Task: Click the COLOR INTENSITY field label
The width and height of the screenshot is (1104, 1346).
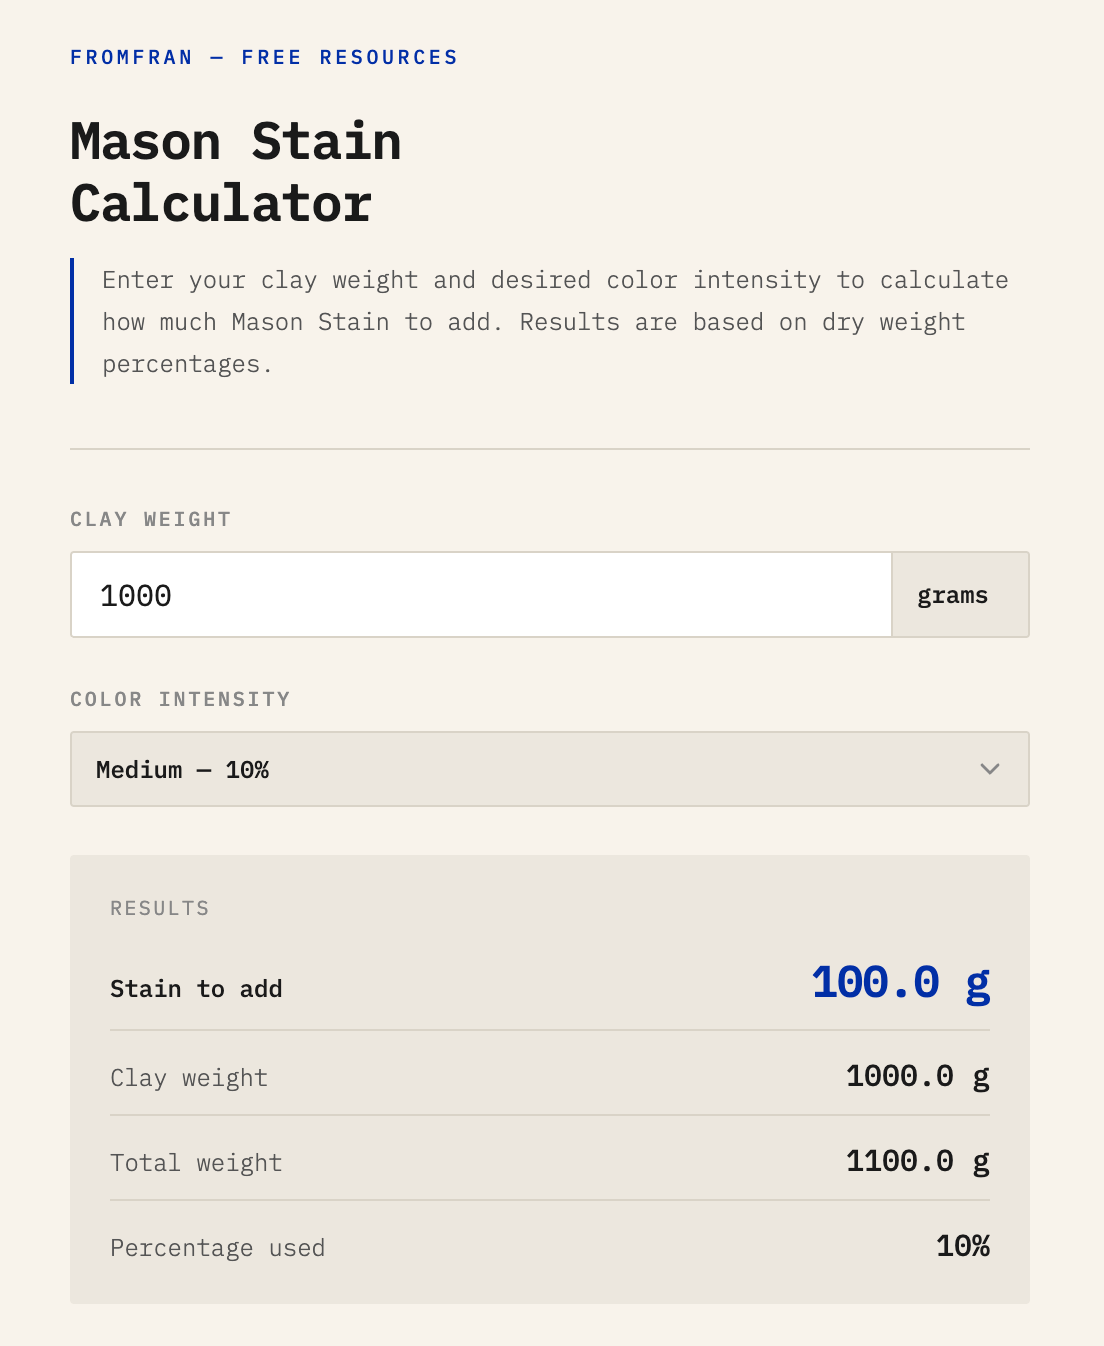Action: 179,699
